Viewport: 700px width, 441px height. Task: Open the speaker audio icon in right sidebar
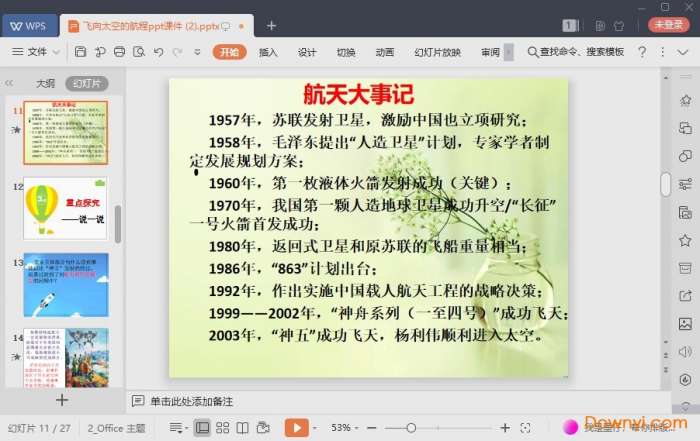(x=685, y=352)
